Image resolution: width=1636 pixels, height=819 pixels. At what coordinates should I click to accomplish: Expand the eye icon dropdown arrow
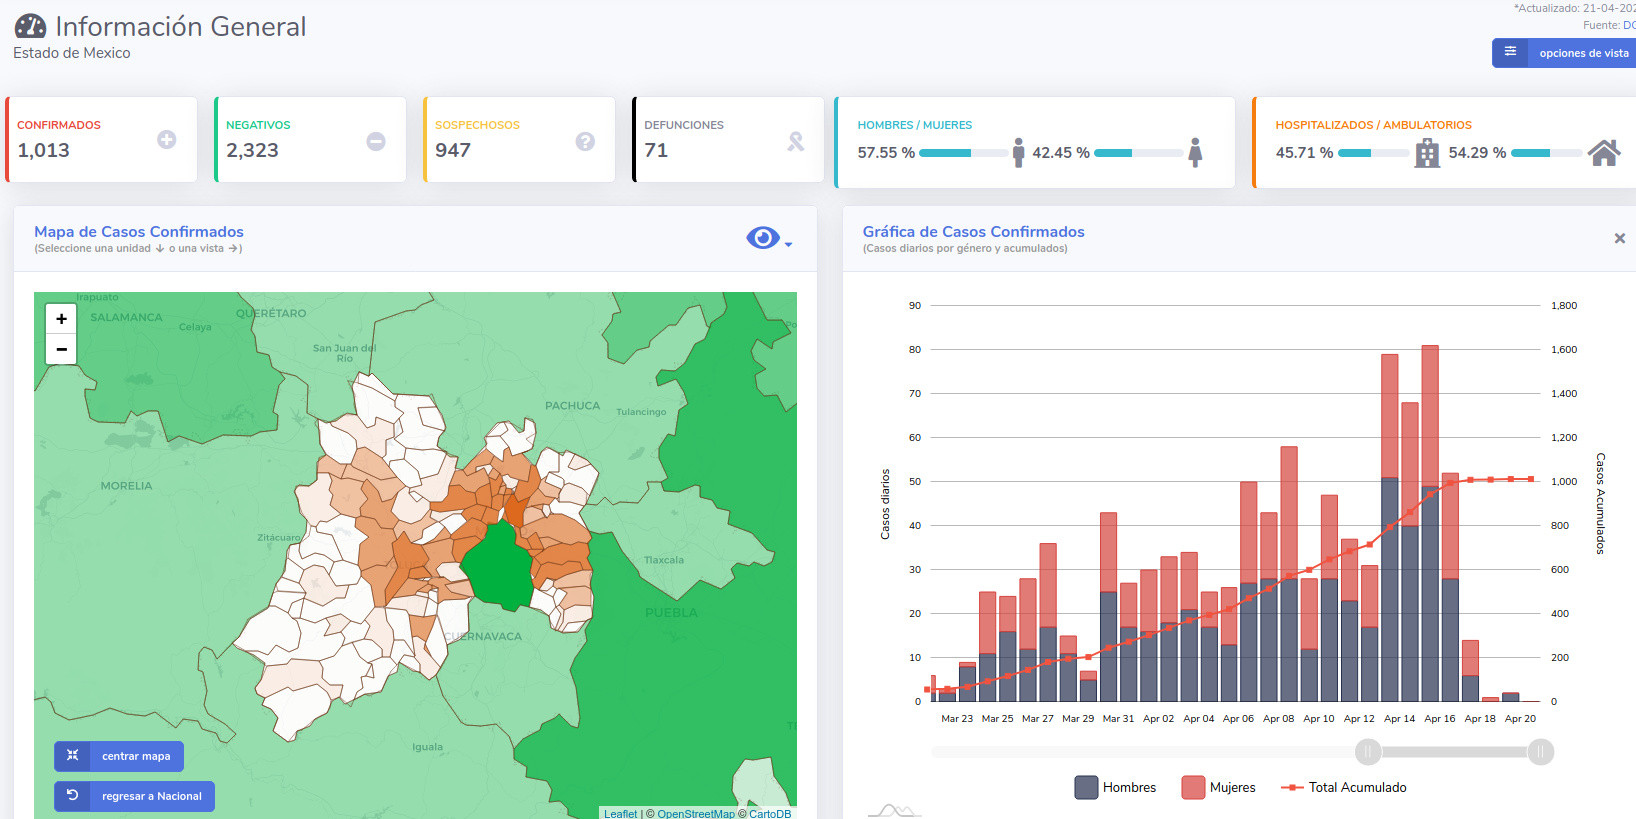pos(788,244)
